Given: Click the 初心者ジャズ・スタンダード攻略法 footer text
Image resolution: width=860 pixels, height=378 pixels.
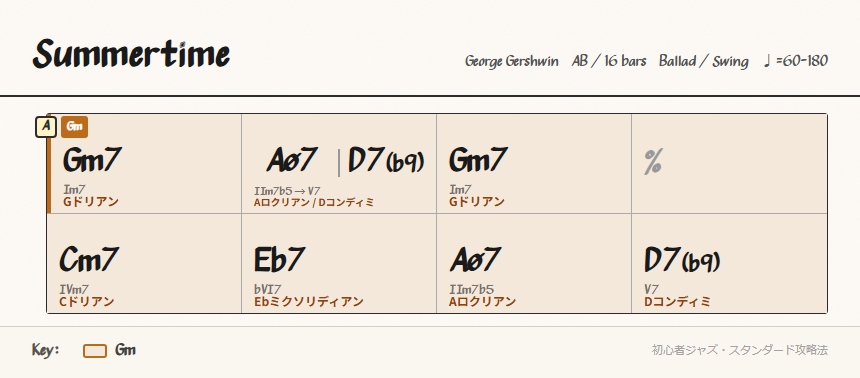Looking at the screenshot, I should (739, 350).
